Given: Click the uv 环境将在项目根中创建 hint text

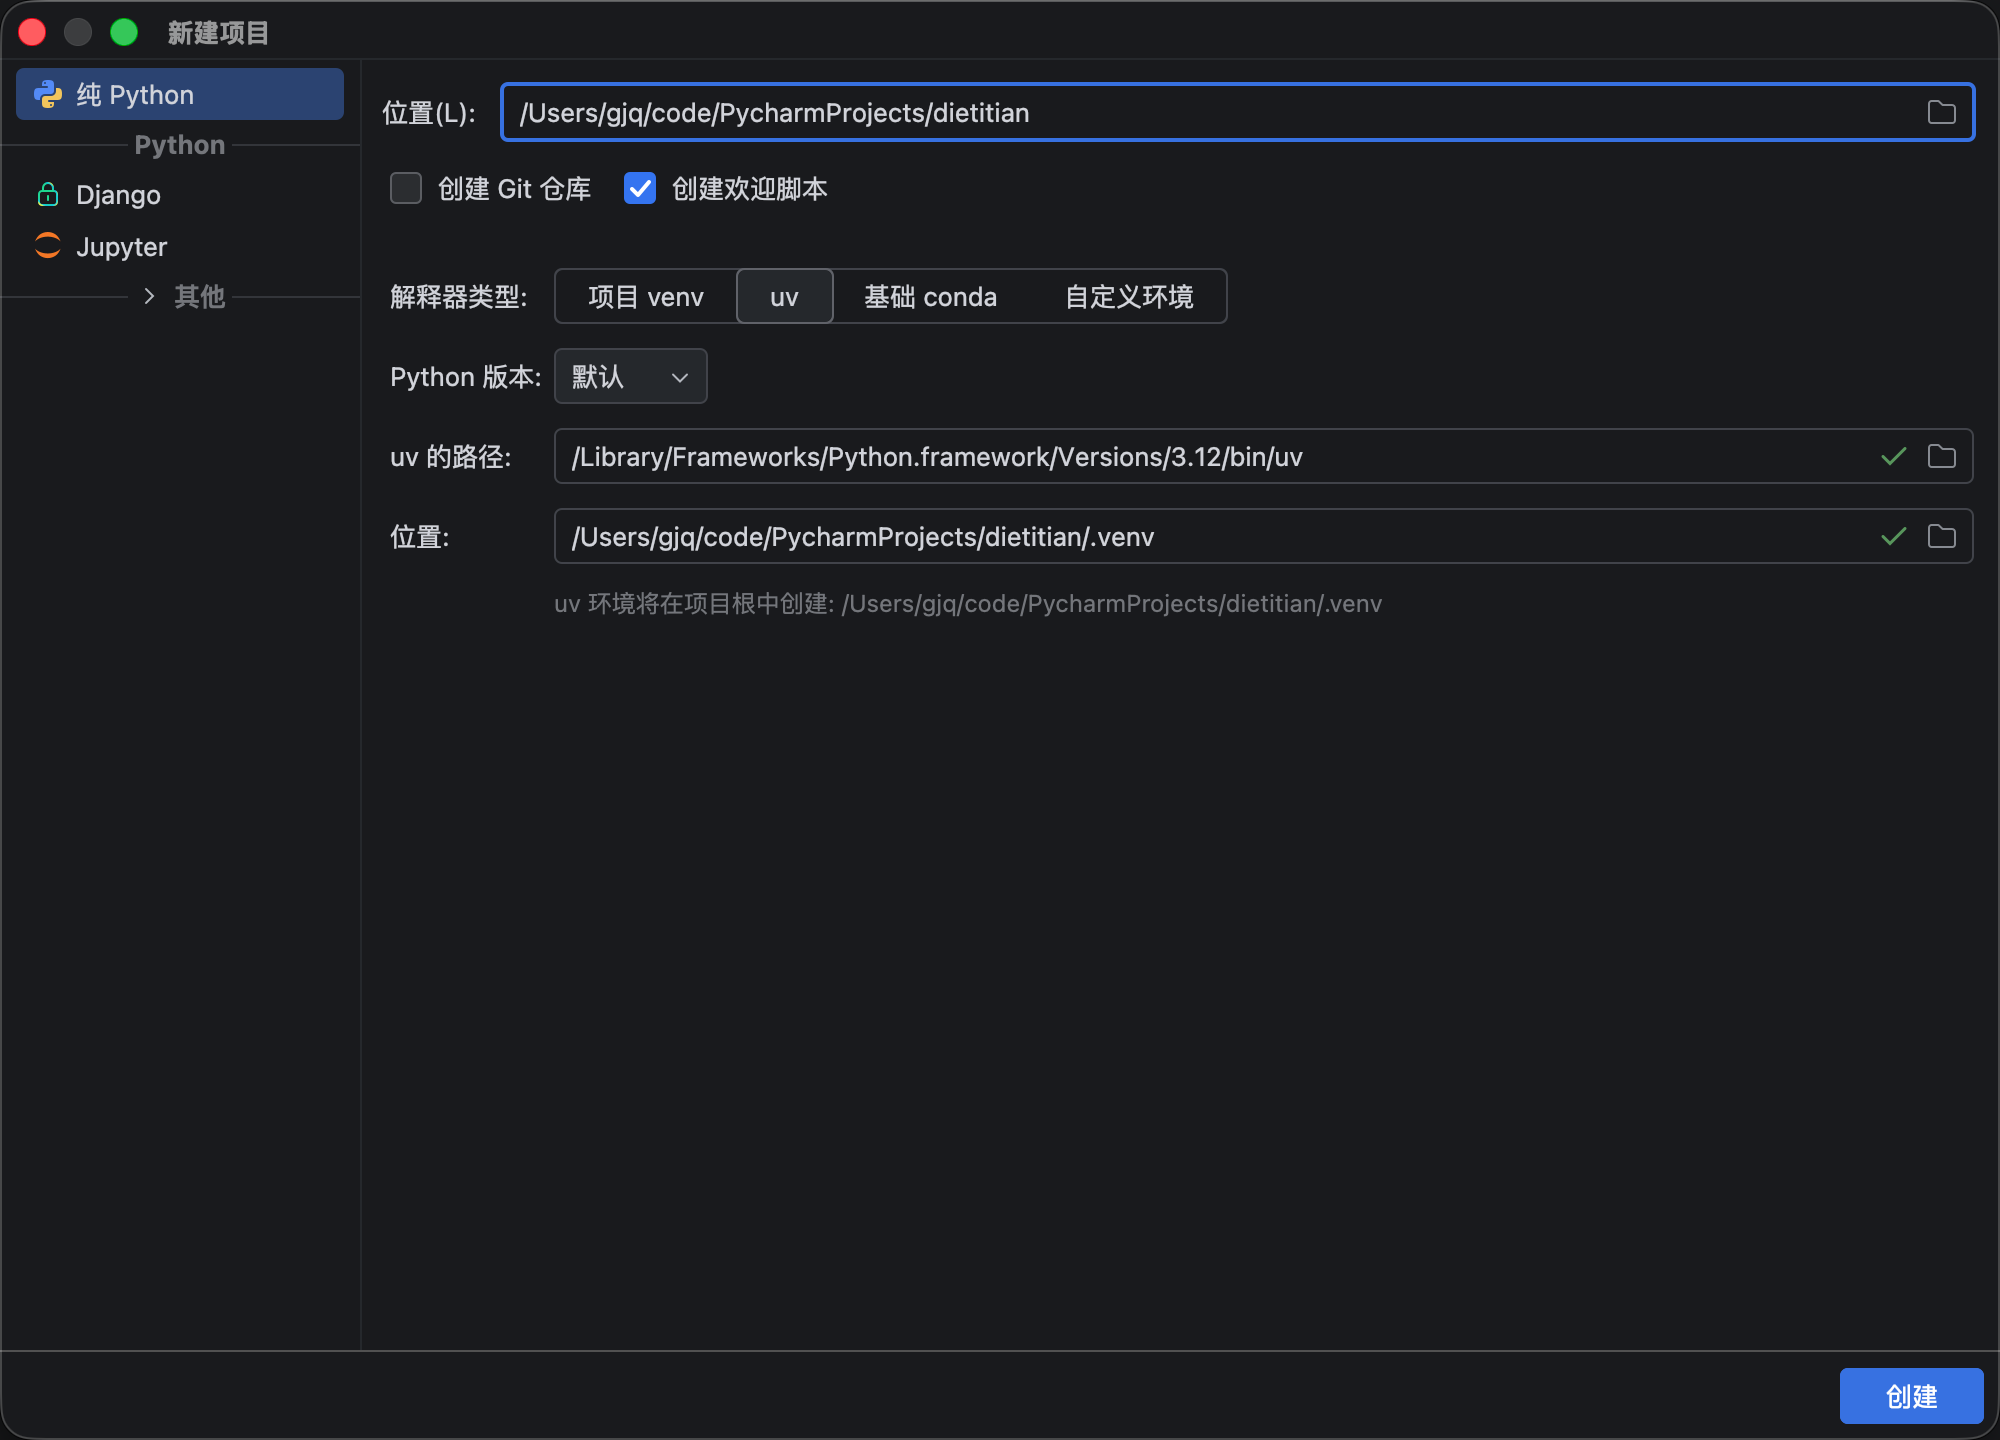Looking at the screenshot, I should (968, 604).
